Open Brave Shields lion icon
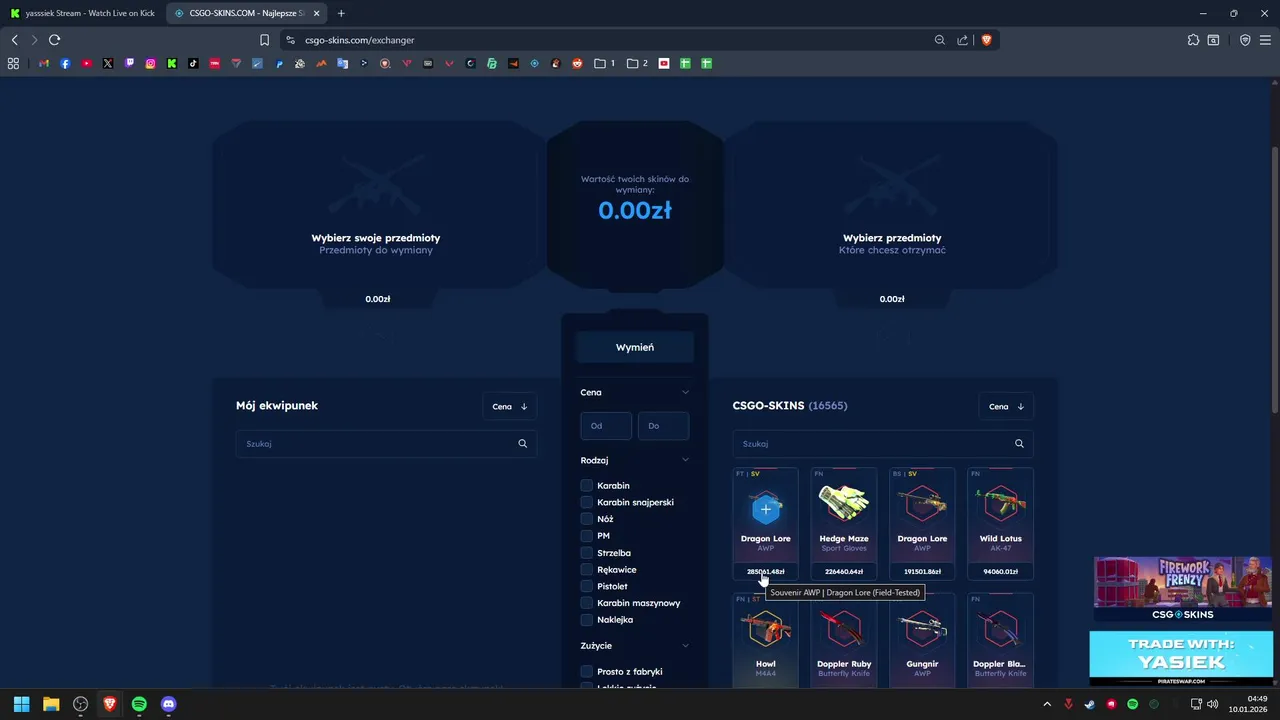 (x=986, y=40)
